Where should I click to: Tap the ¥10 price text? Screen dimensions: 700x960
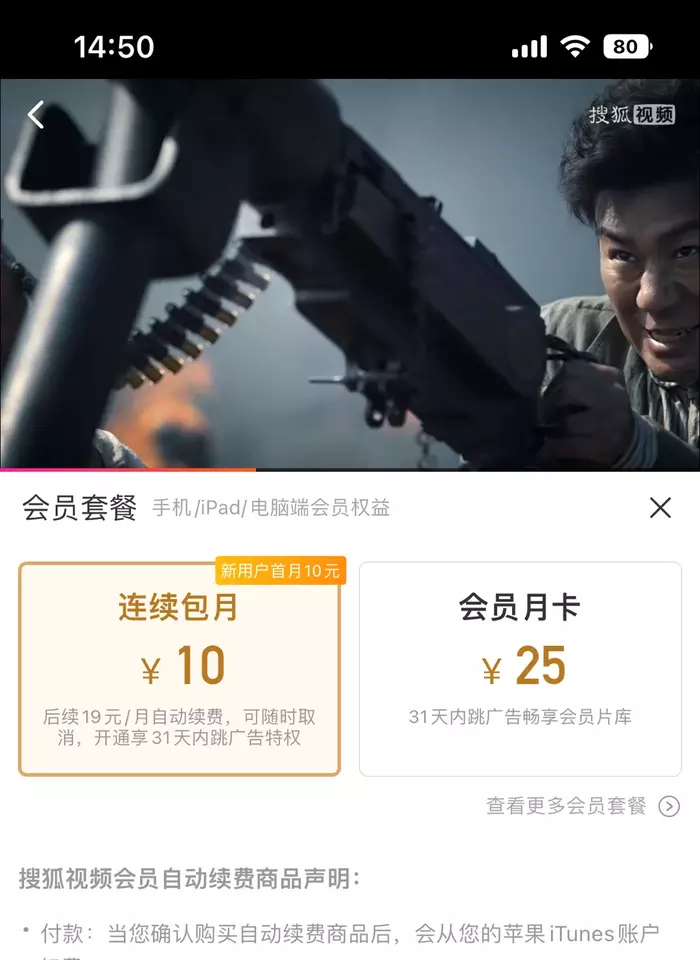[183, 666]
